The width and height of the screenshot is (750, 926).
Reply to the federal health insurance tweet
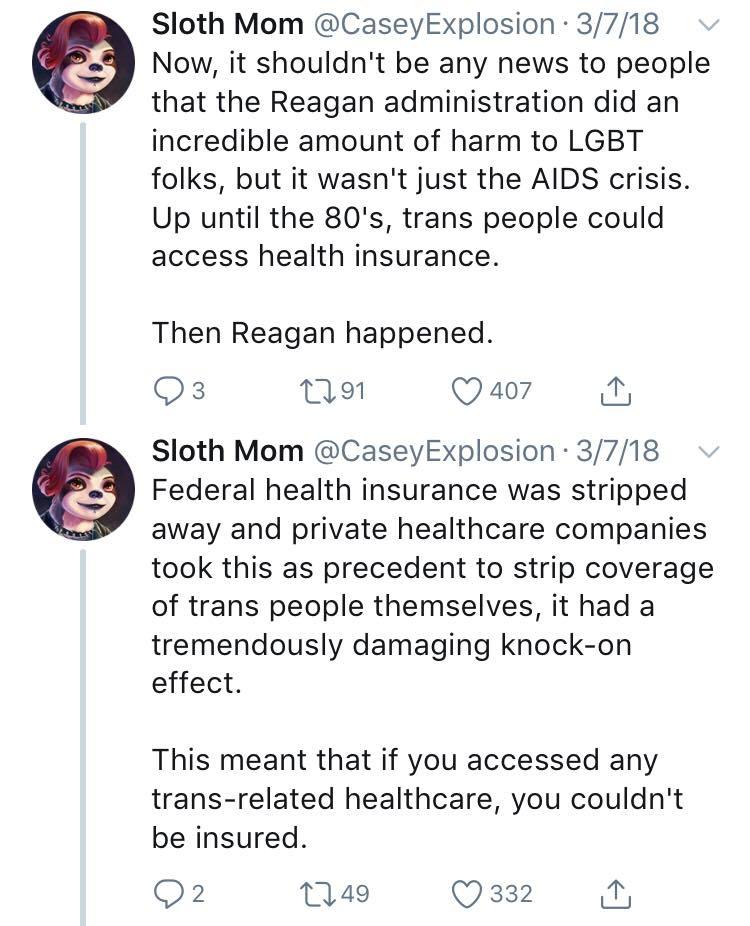167,893
